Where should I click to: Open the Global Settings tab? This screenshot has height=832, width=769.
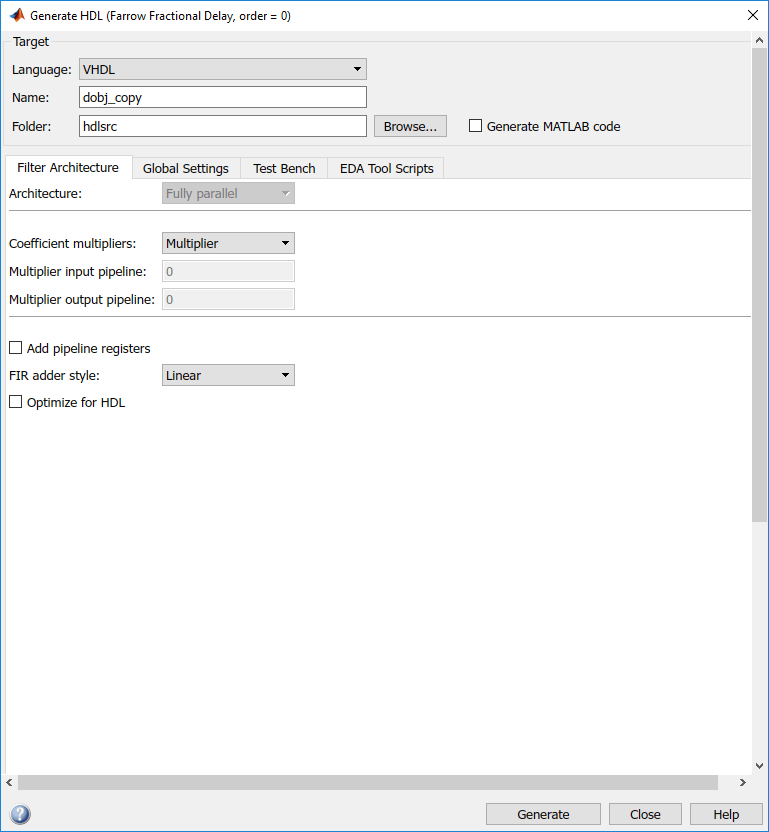point(186,168)
